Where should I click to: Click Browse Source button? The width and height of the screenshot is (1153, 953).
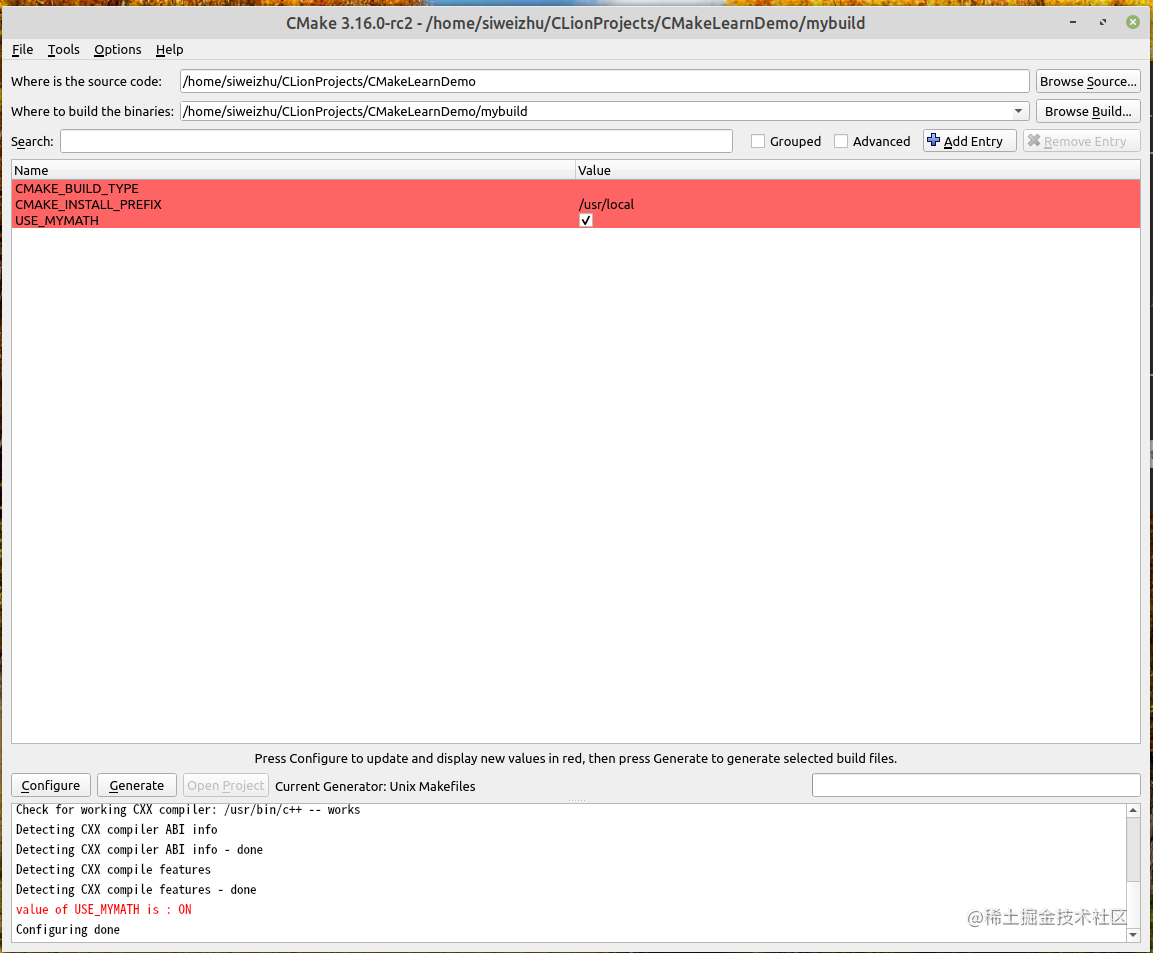point(1088,81)
